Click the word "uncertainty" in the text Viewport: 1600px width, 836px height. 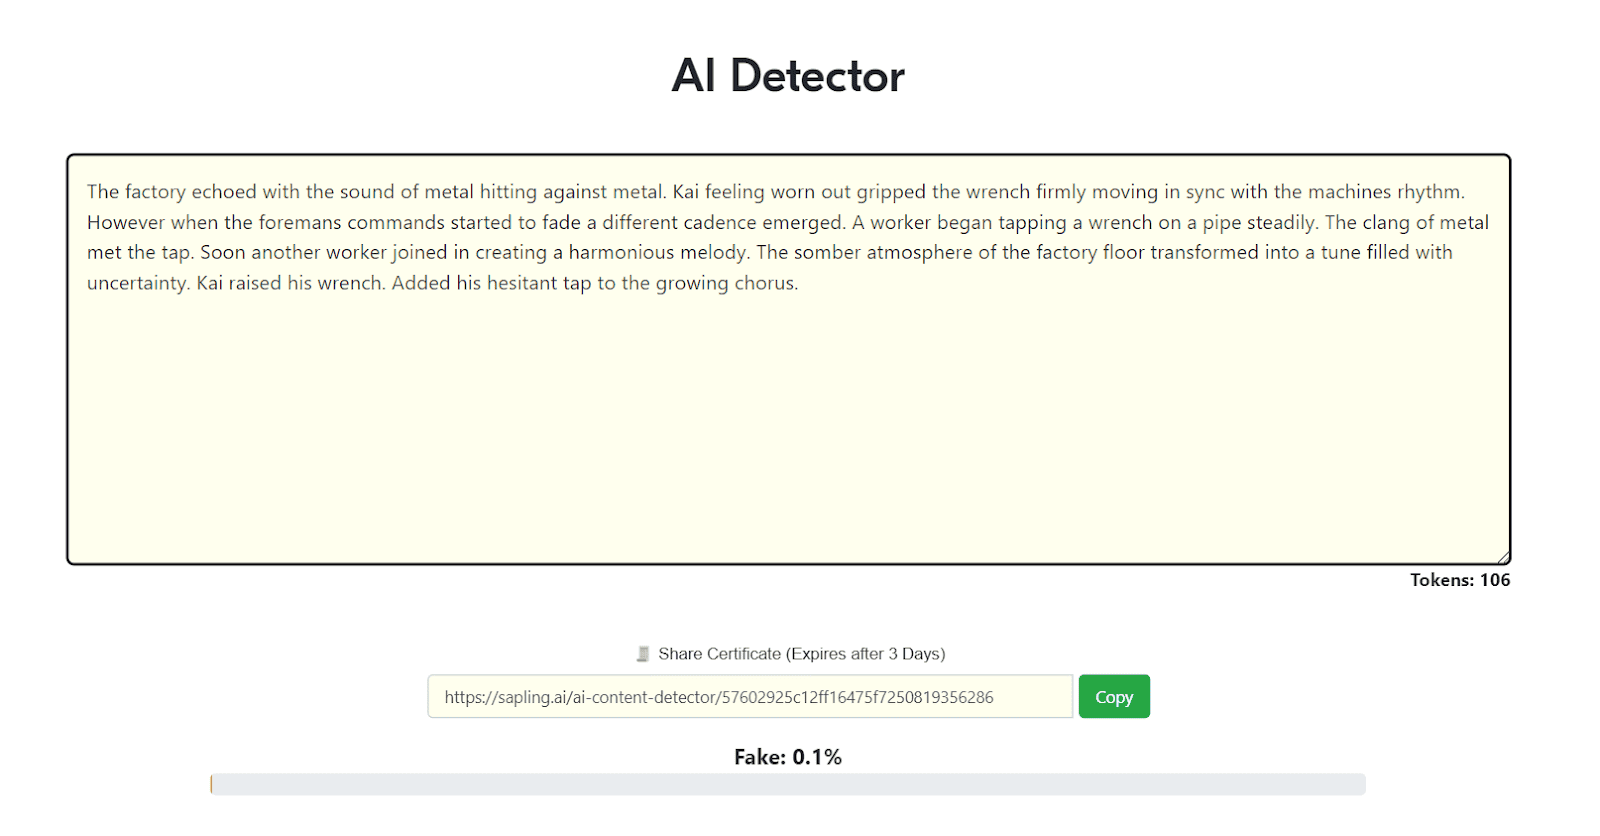(137, 283)
